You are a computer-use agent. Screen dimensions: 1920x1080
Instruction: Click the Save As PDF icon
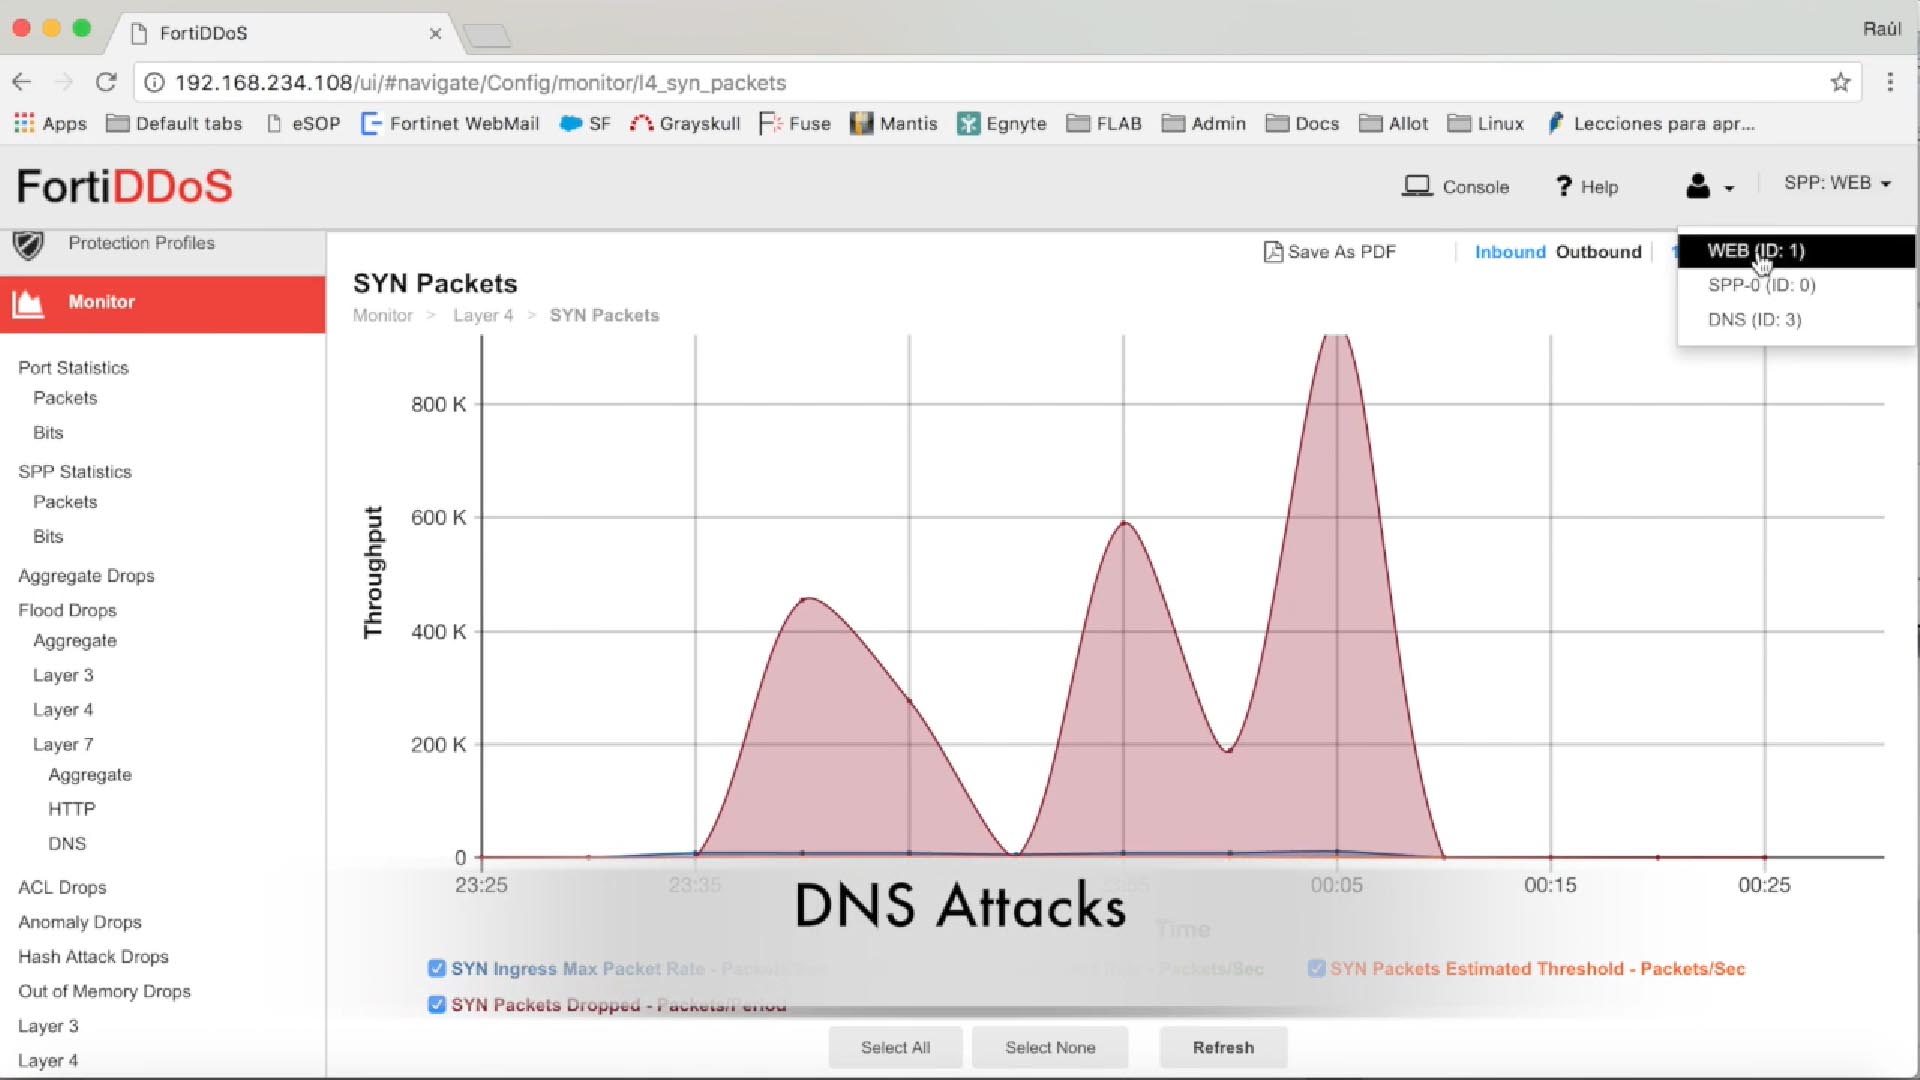[1273, 252]
